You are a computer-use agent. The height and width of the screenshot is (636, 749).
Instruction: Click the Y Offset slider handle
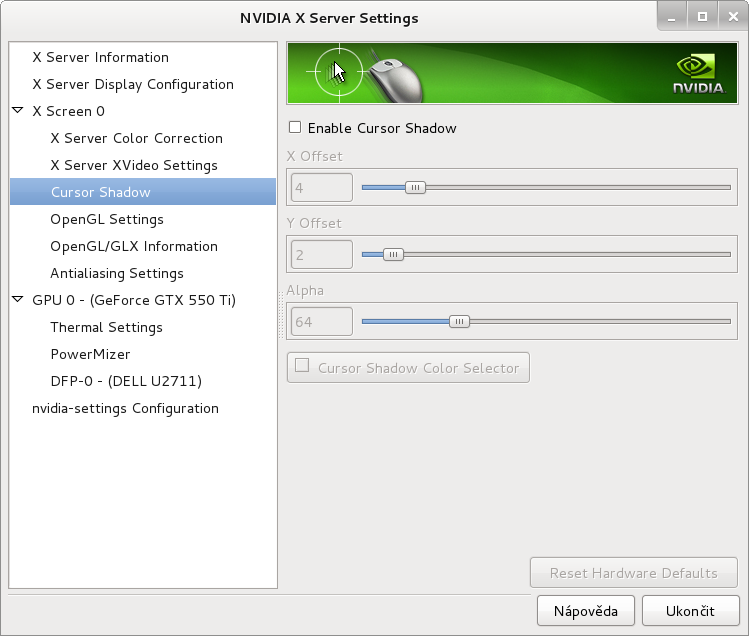tap(393, 254)
